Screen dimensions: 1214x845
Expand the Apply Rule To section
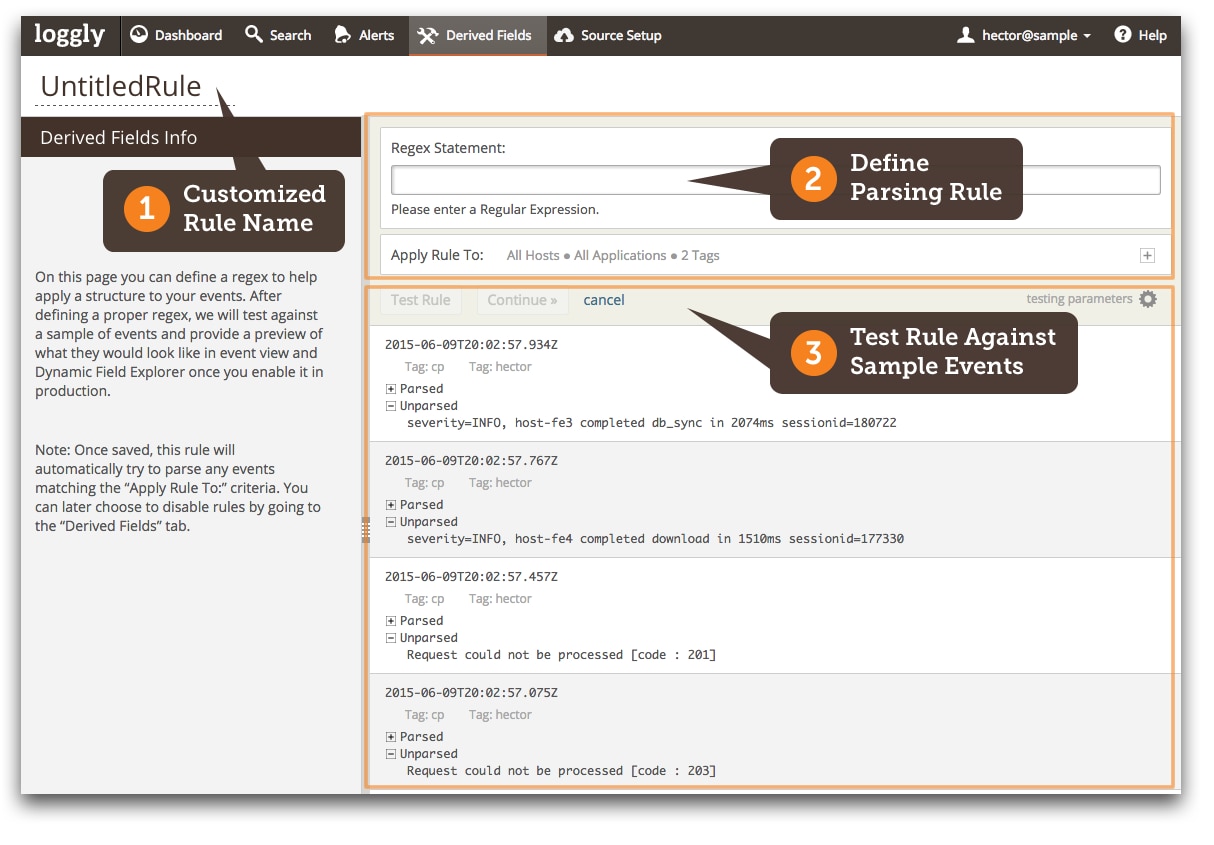pos(1147,256)
